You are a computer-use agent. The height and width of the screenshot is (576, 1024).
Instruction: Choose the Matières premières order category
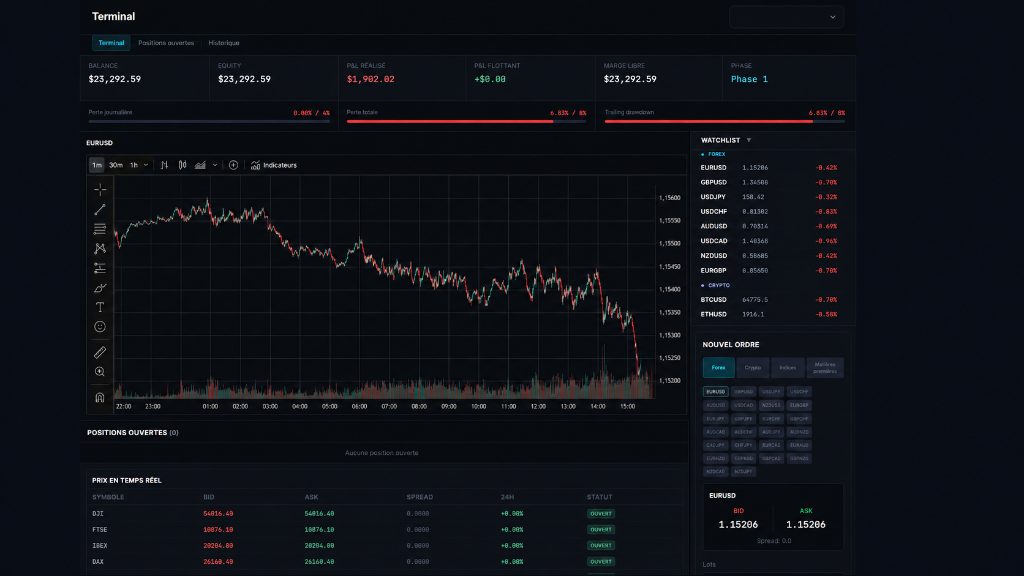pyautogui.click(x=825, y=368)
